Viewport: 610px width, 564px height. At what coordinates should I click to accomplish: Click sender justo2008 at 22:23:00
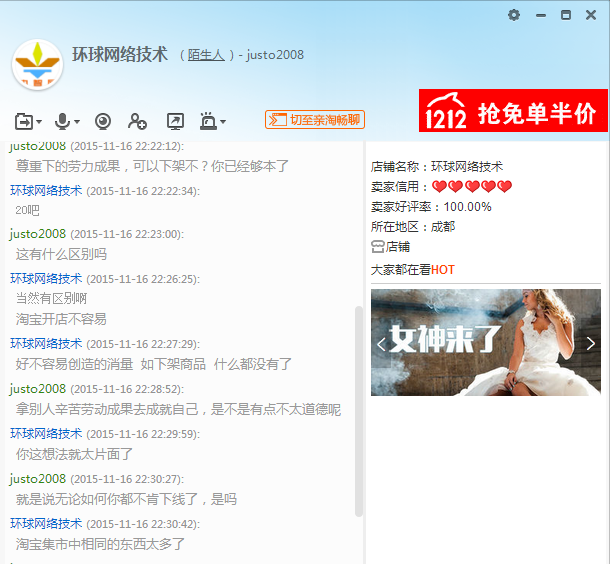click(x=38, y=234)
